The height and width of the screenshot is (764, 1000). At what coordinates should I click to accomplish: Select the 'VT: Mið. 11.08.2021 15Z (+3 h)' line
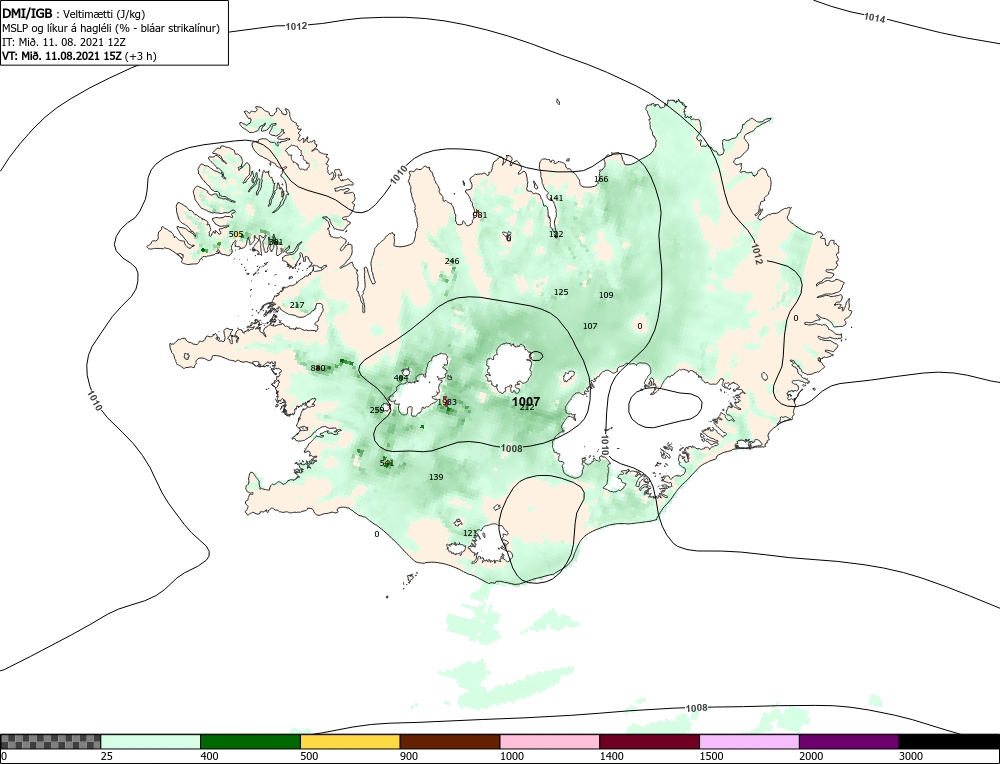click(79, 55)
